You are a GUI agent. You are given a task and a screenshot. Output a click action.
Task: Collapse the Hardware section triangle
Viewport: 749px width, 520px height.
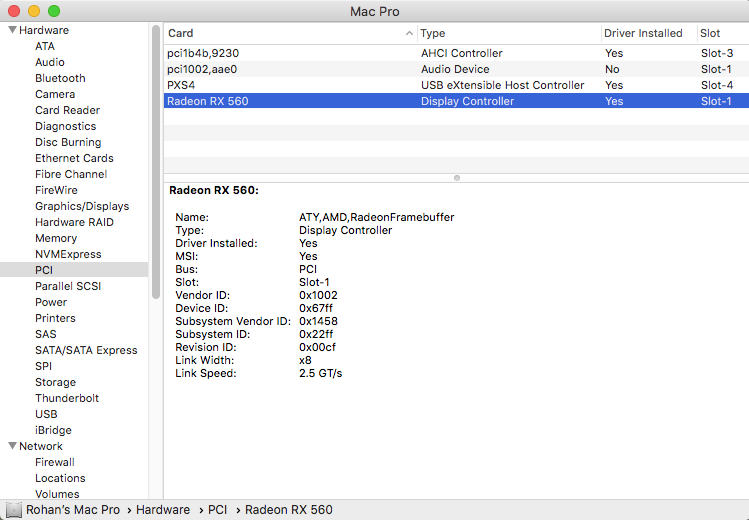point(12,30)
